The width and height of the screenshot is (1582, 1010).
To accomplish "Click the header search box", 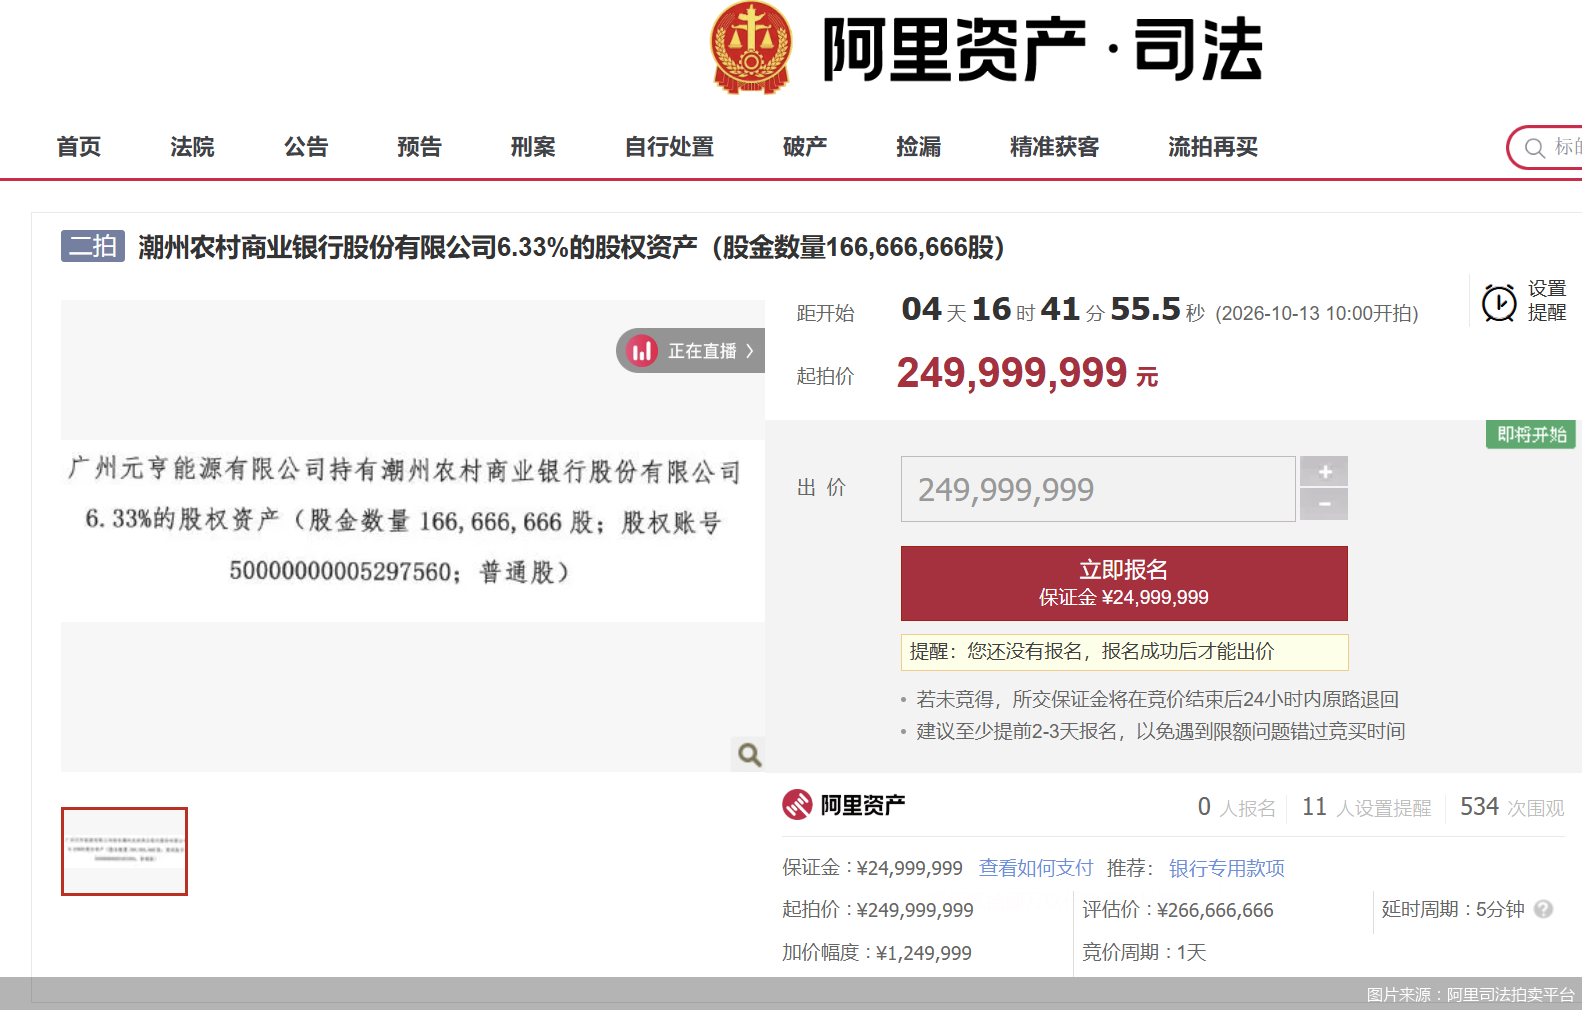I will (x=1545, y=148).
